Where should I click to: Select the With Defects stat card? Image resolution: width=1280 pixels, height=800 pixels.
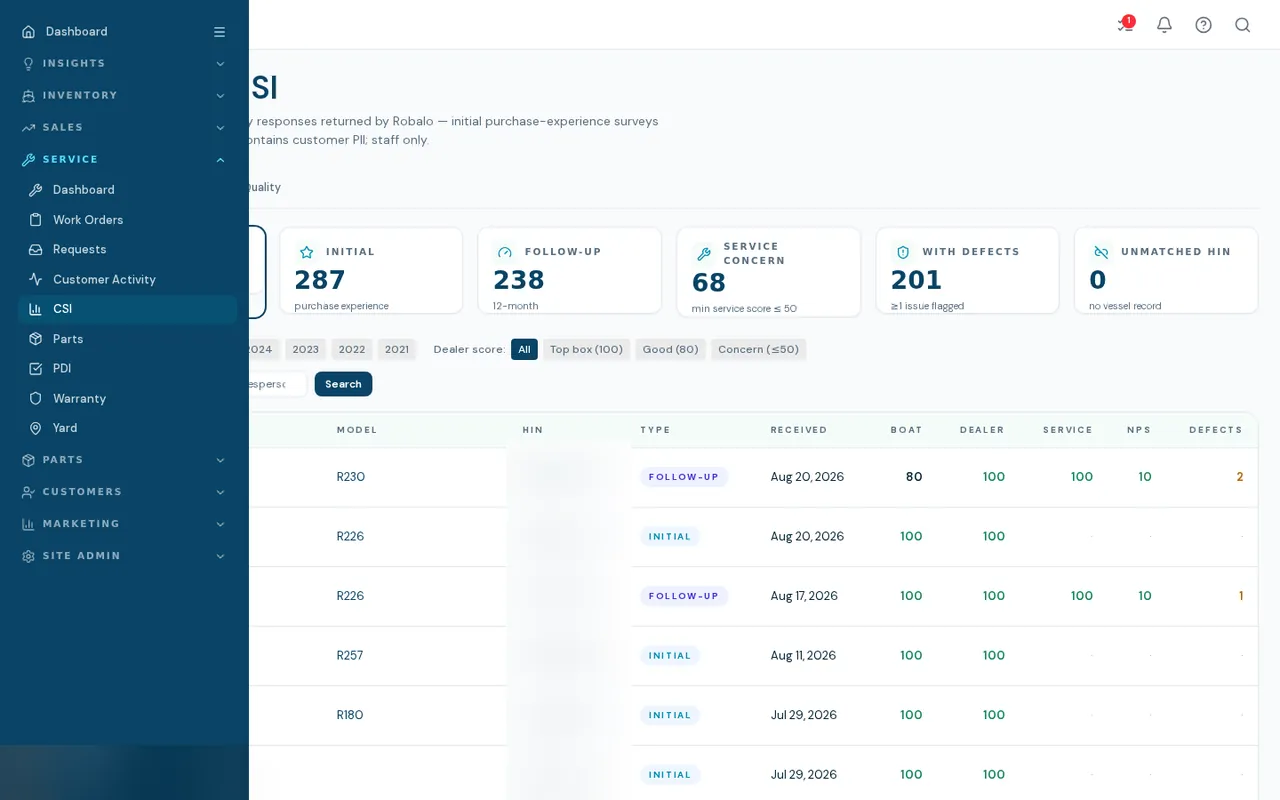[x=967, y=270]
